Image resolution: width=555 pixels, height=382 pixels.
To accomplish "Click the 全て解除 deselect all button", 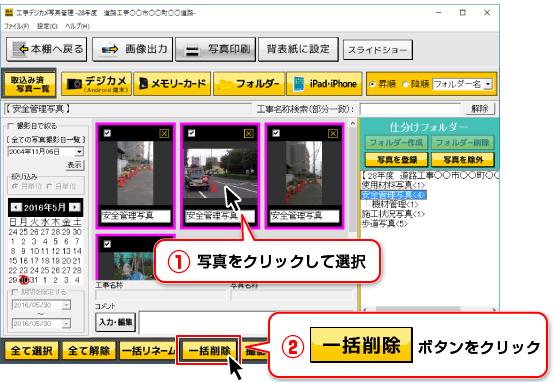I will pyautogui.click(x=89, y=351).
